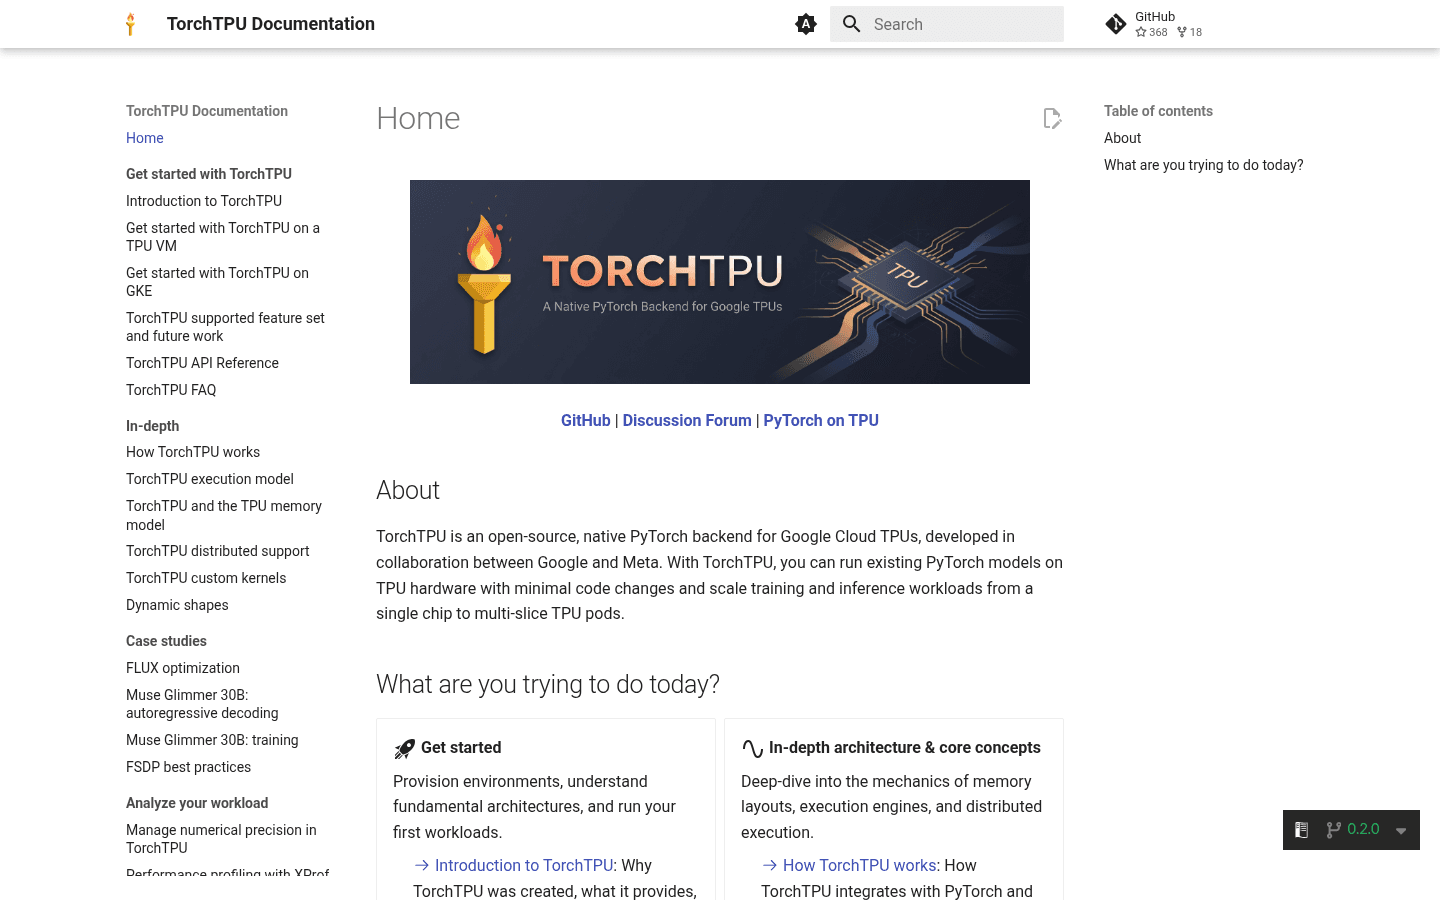Screen dimensions: 1440x900
Task: Click the TorchTPU torch logo in header
Action: pyautogui.click(x=130, y=24)
